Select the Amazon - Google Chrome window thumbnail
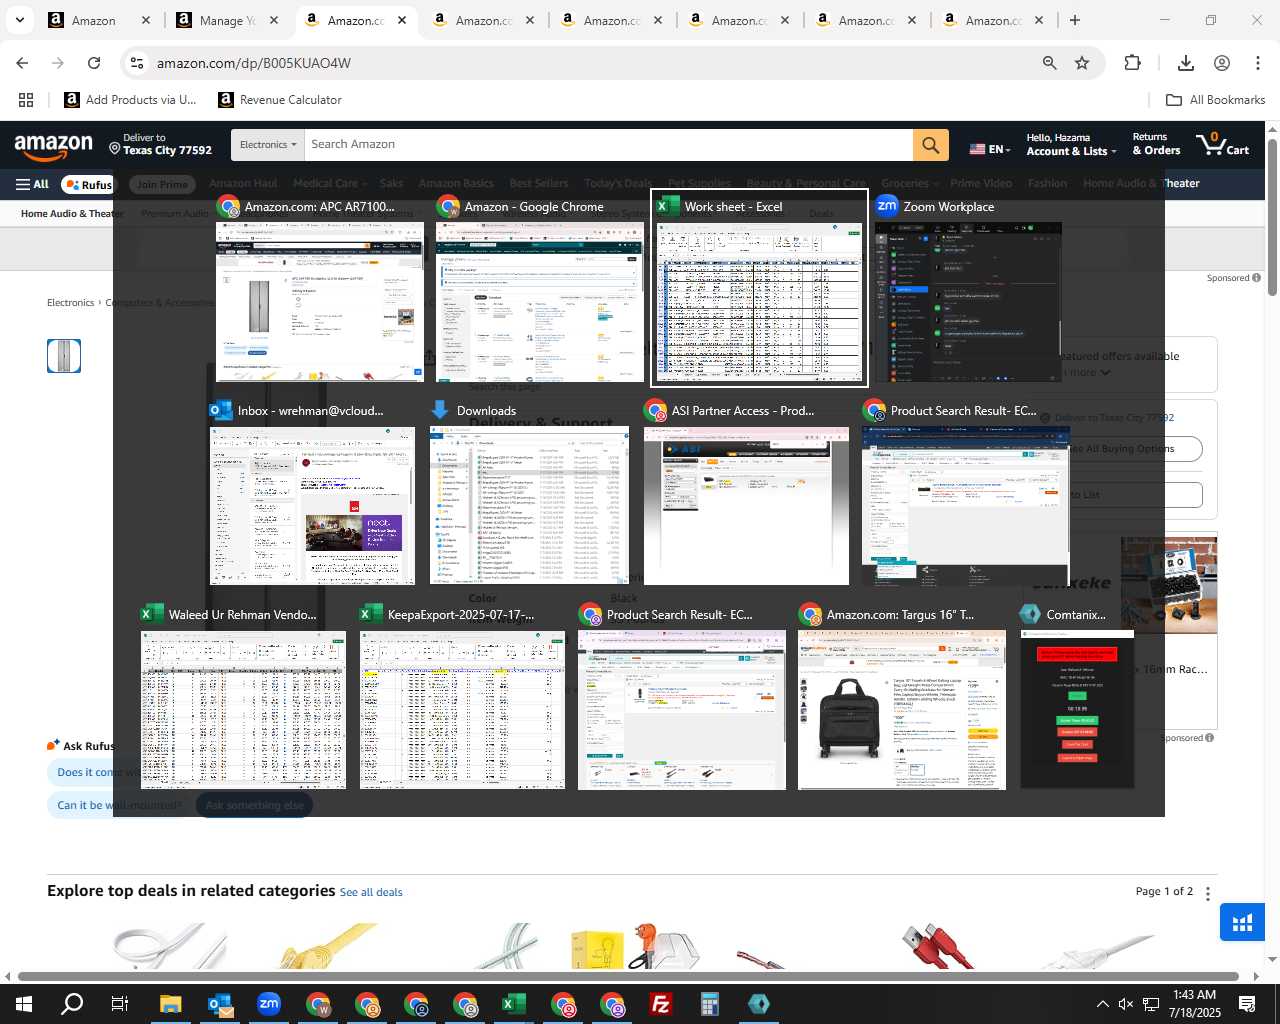The image size is (1280, 1024). pos(540,288)
